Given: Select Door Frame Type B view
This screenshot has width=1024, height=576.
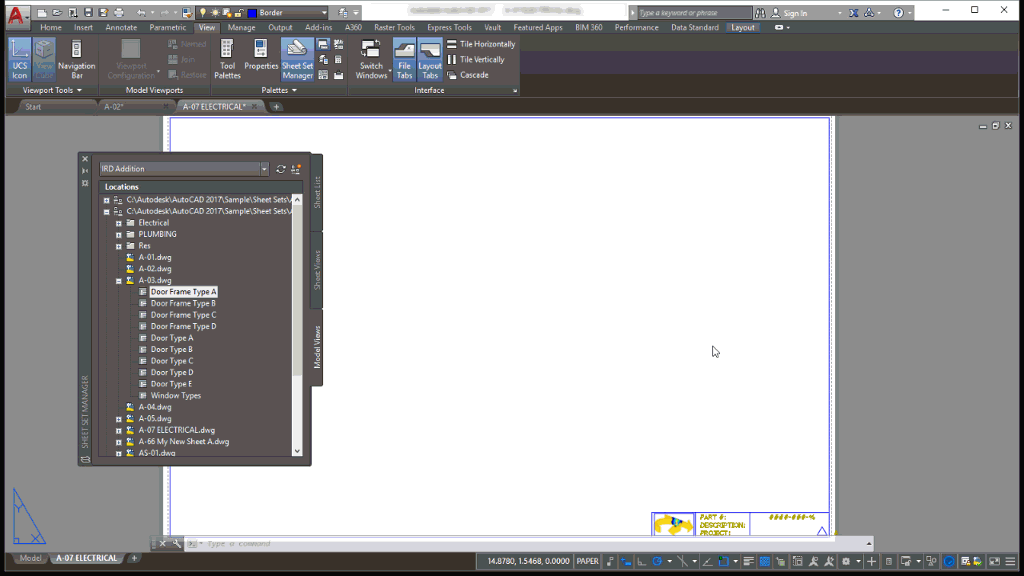Looking at the screenshot, I should 184,303.
